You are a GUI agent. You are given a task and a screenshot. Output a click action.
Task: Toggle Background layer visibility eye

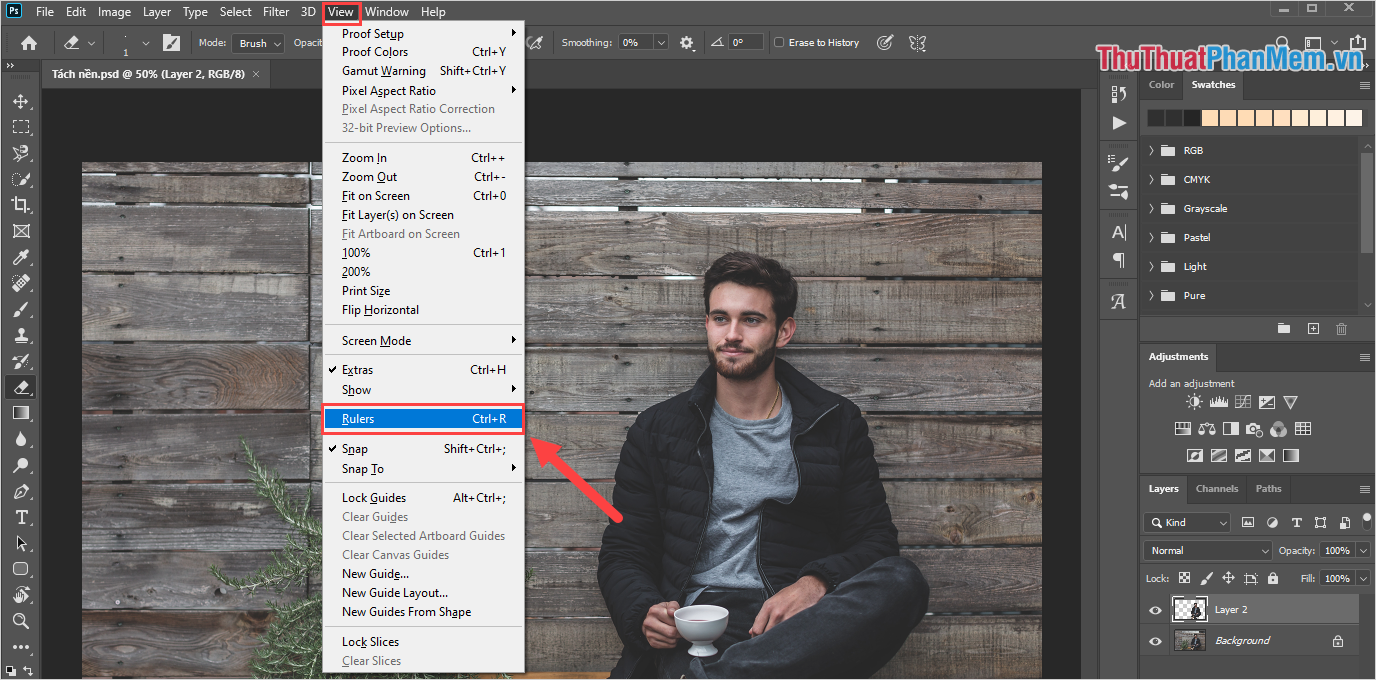[x=1155, y=641]
